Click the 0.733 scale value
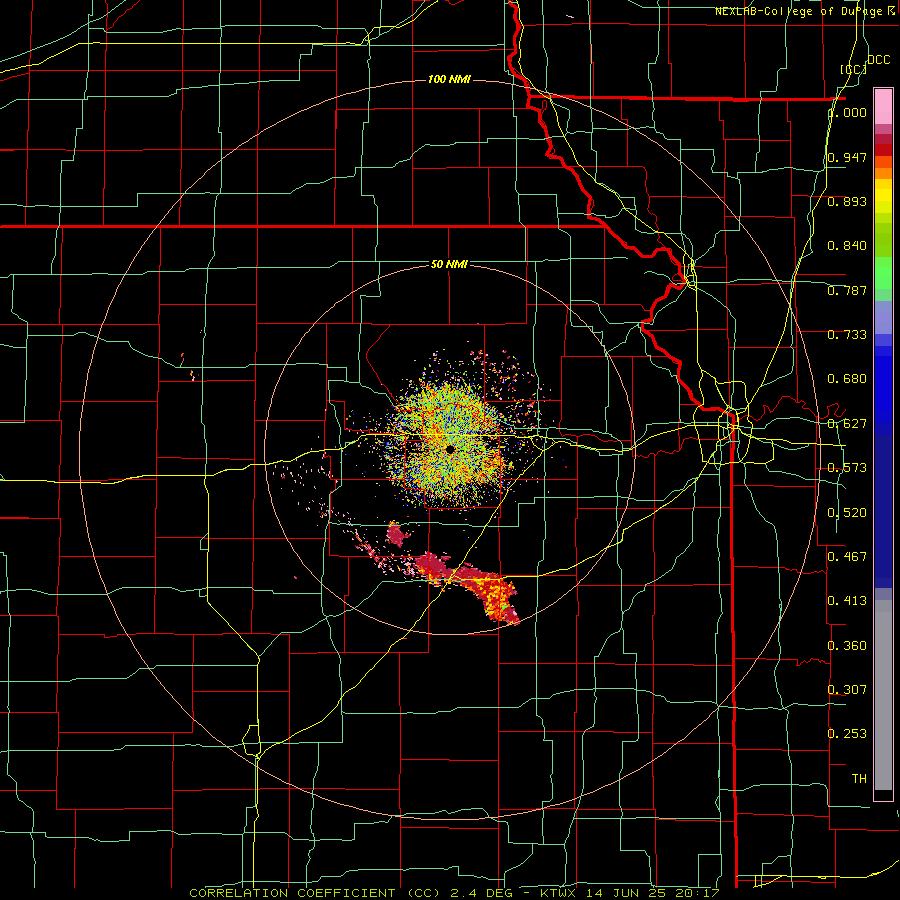Image resolution: width=900 pixels, height=900 pixels. (847, 334)
